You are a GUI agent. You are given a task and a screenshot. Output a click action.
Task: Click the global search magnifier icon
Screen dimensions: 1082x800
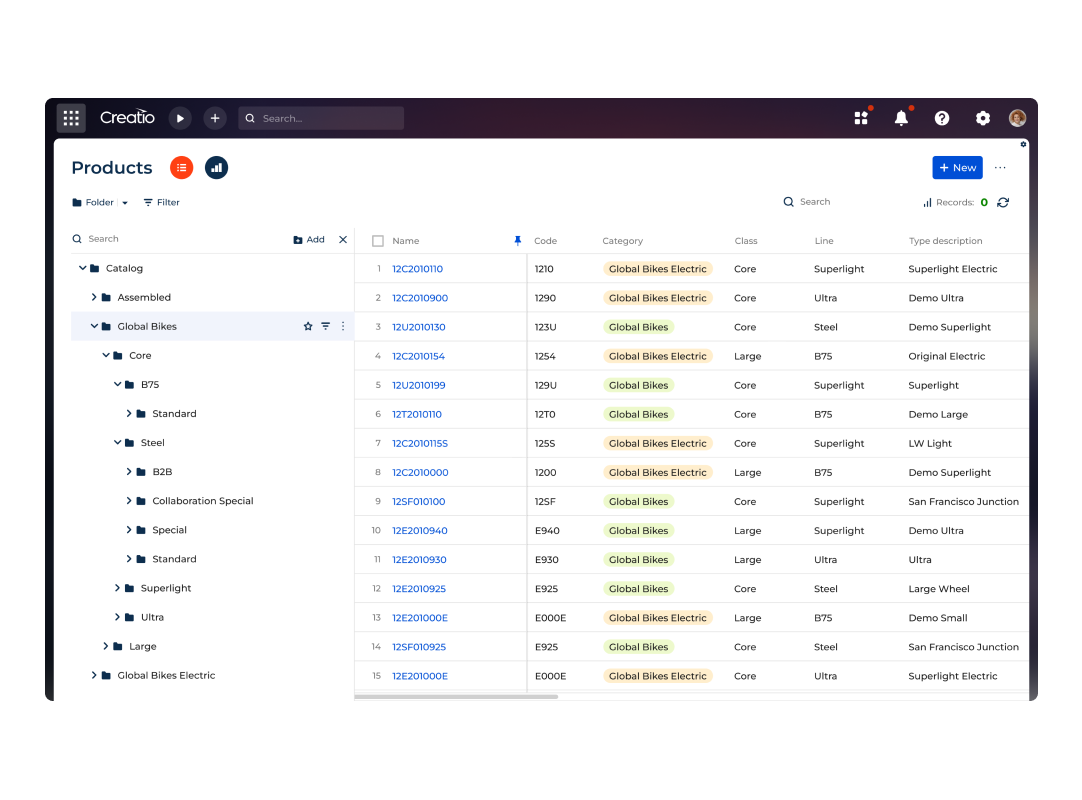pyautogui.click(x=250, y=118)
